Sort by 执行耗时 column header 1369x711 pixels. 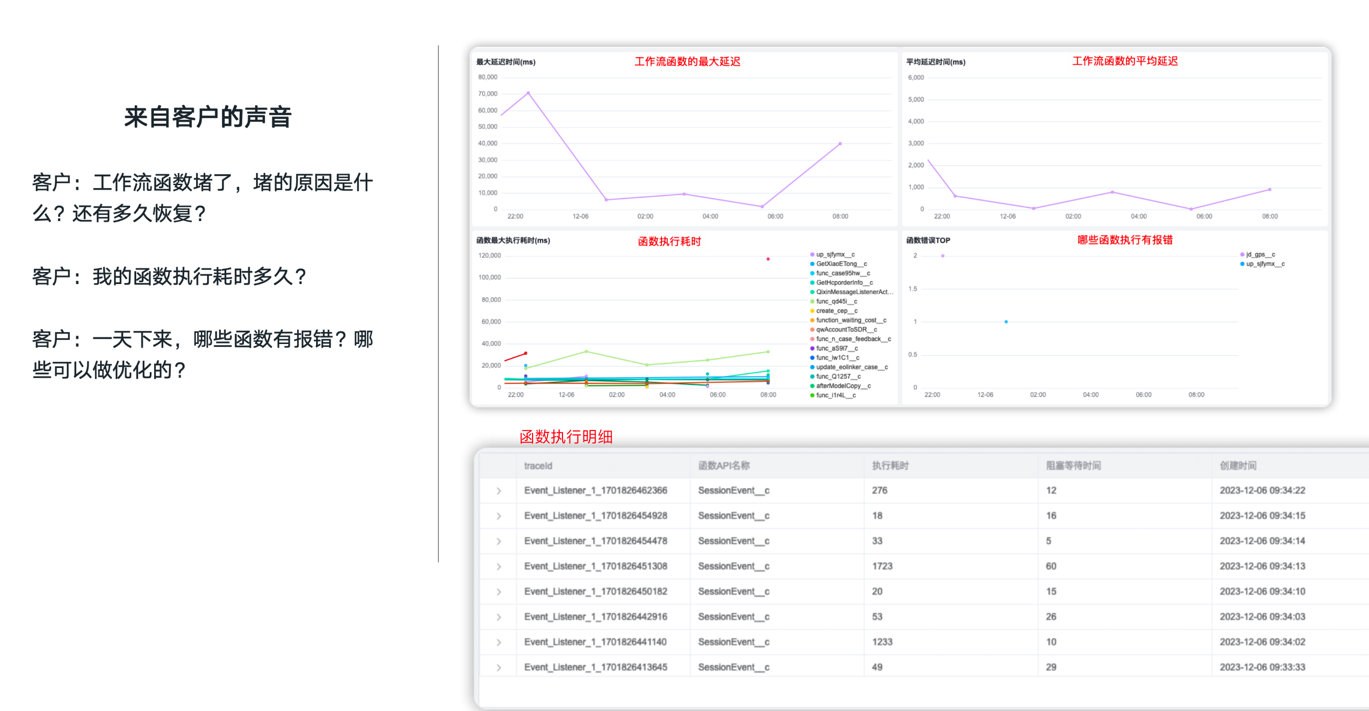(890, 465)
